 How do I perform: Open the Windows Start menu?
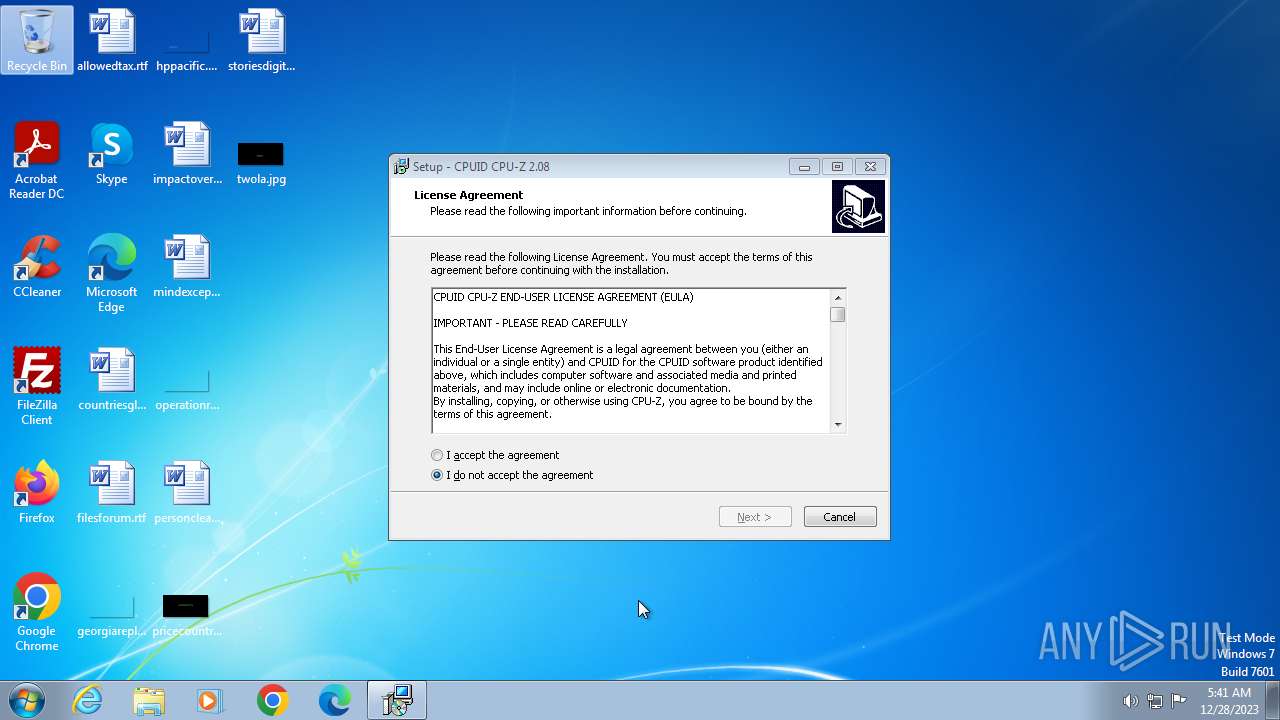[x=27, y=701]
